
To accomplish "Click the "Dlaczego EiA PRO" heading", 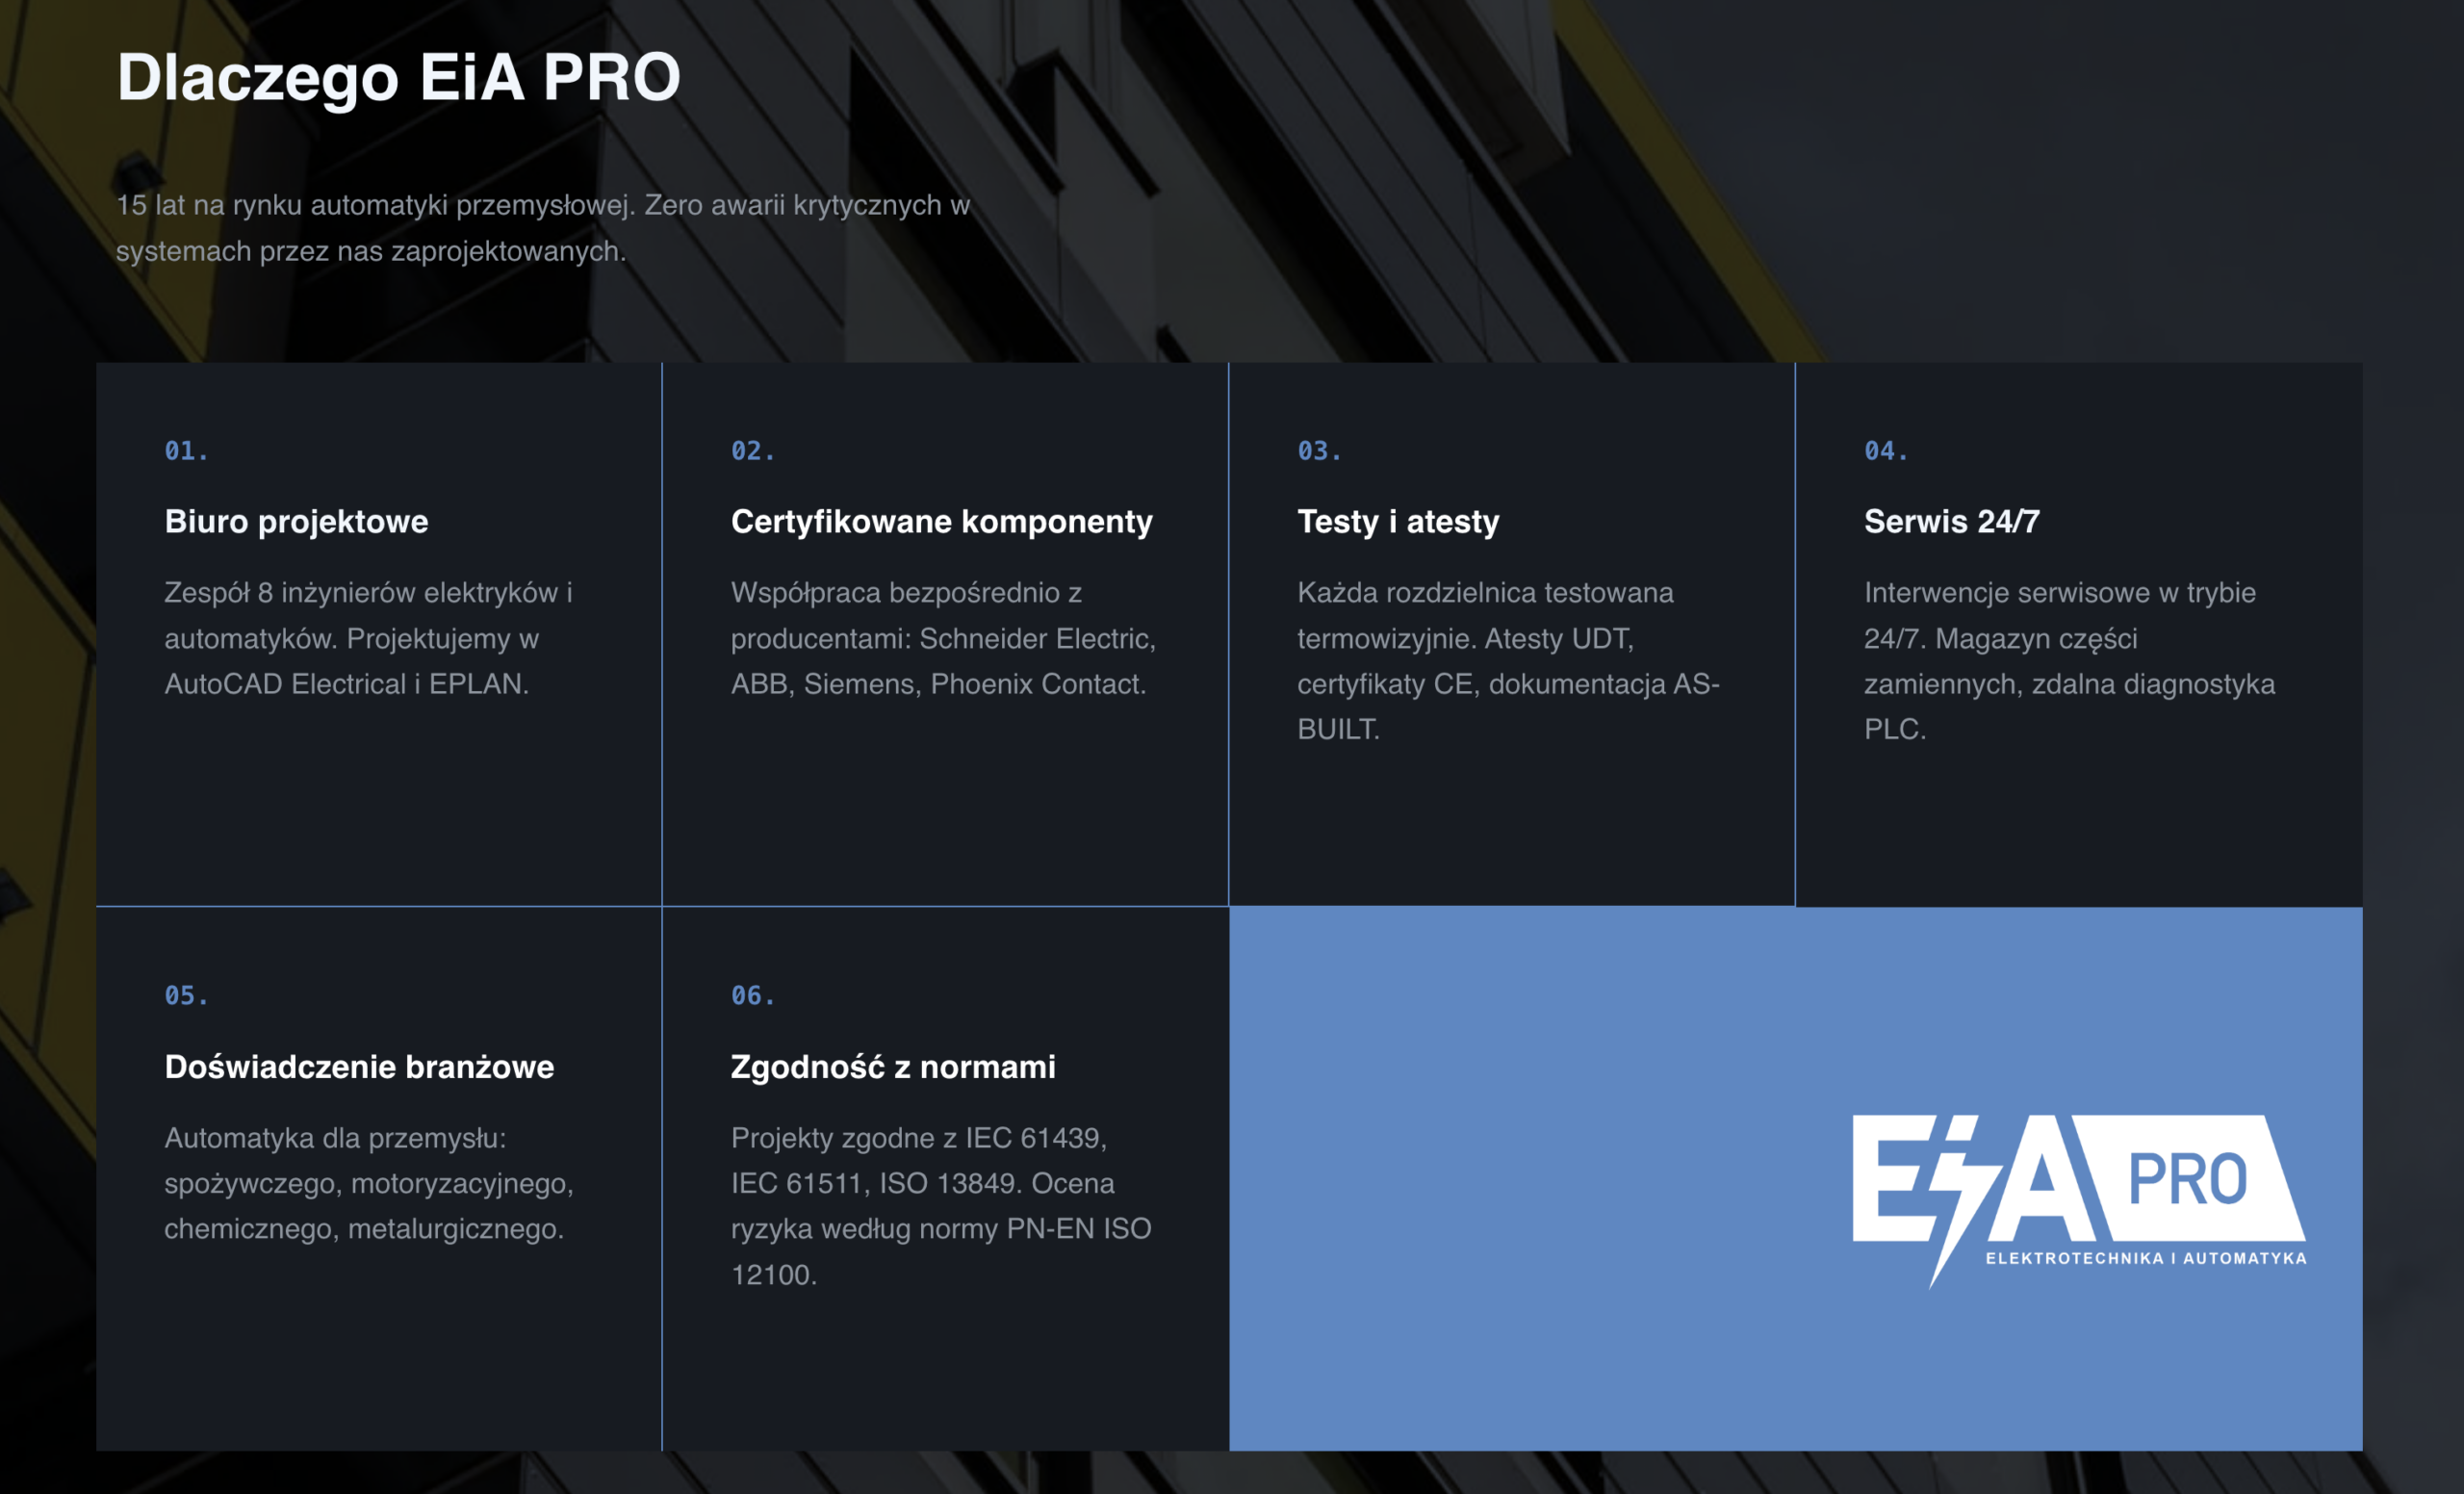I will 398,77.
